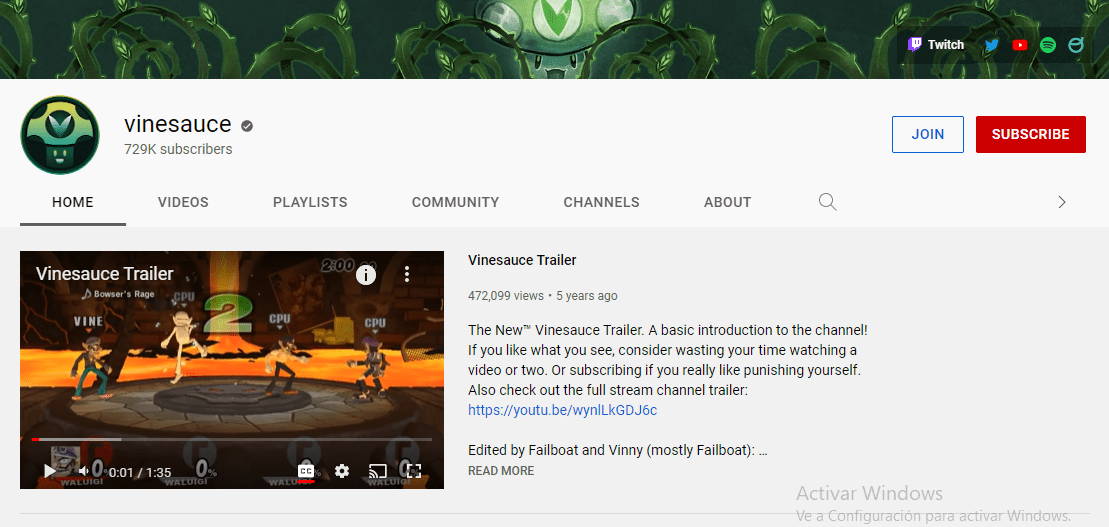Click the right chevron to show more tabs

[x=1062, y=202]
